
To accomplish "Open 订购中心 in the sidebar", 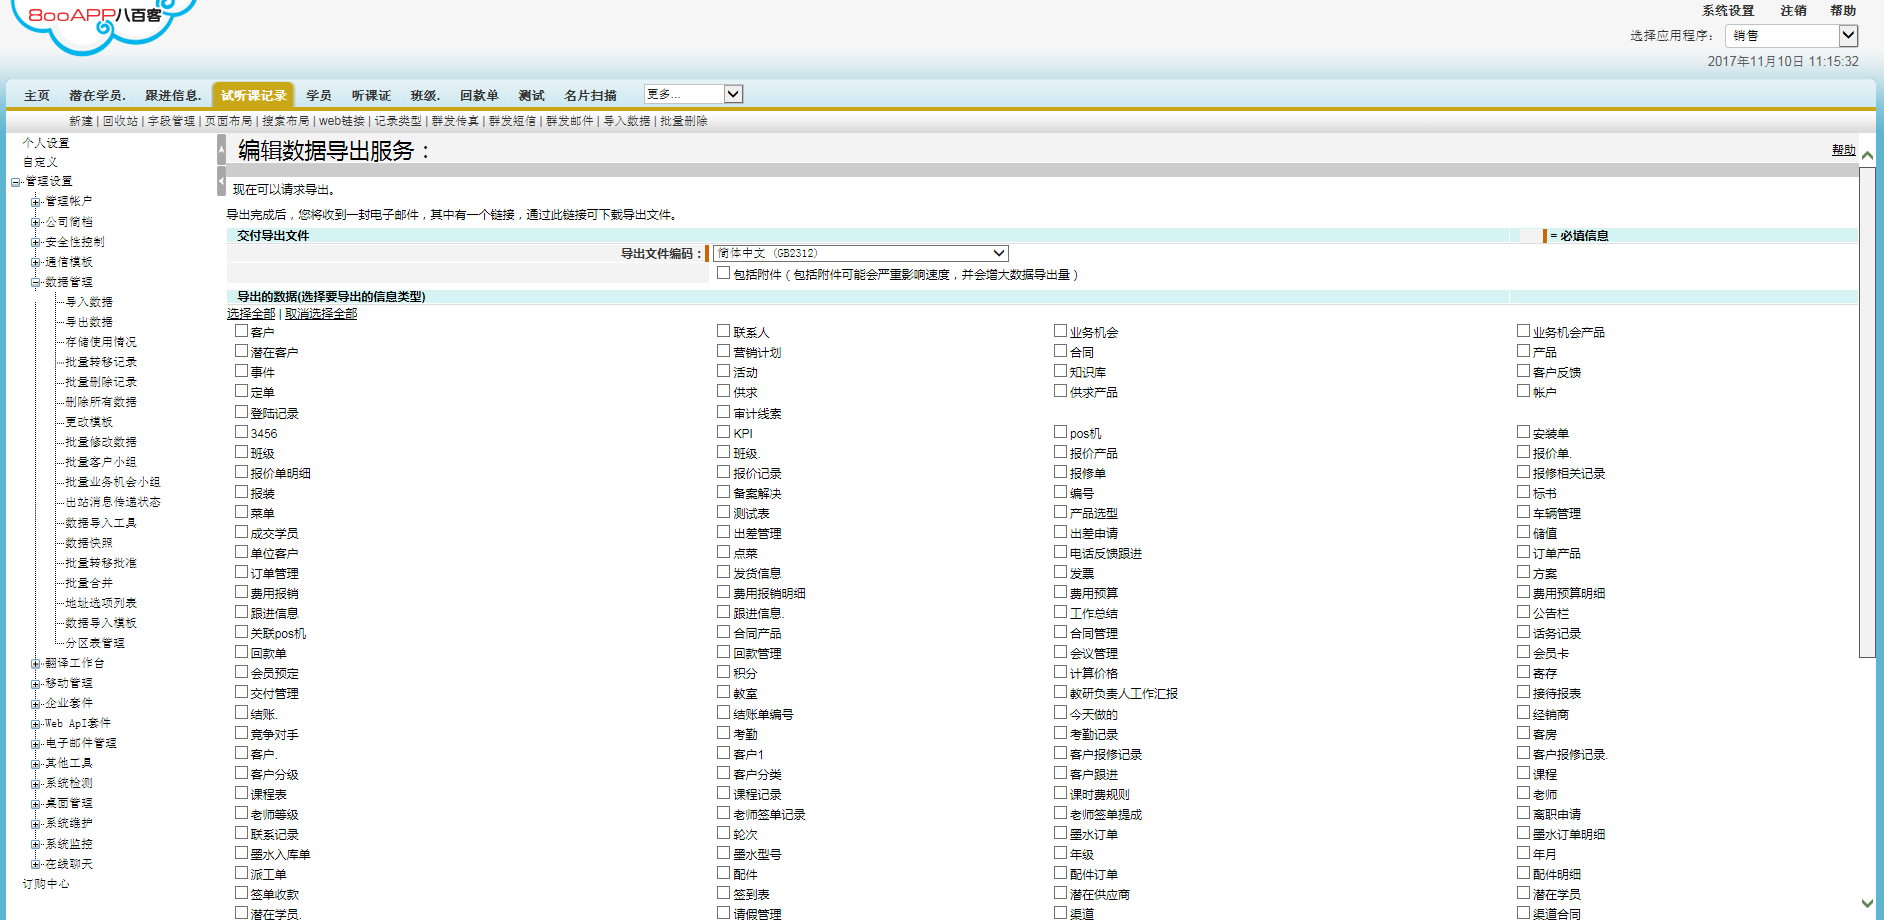I will point(46,884).
